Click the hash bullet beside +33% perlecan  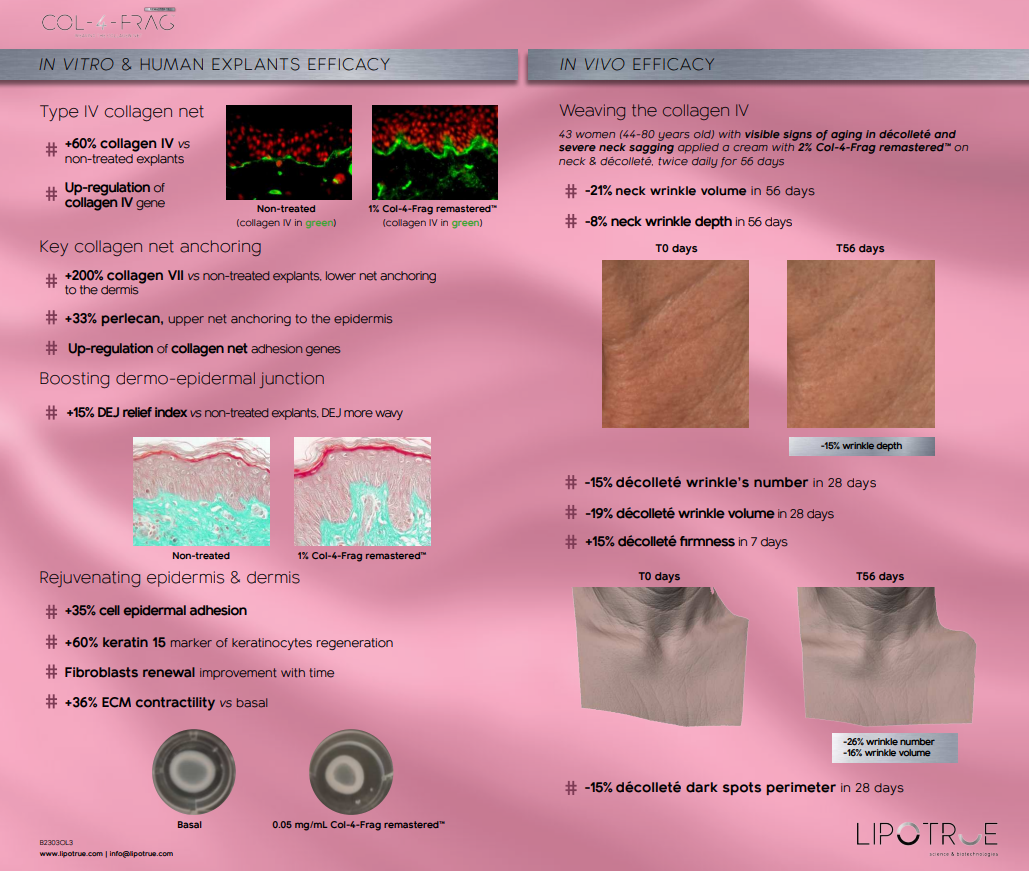point(51,318)
